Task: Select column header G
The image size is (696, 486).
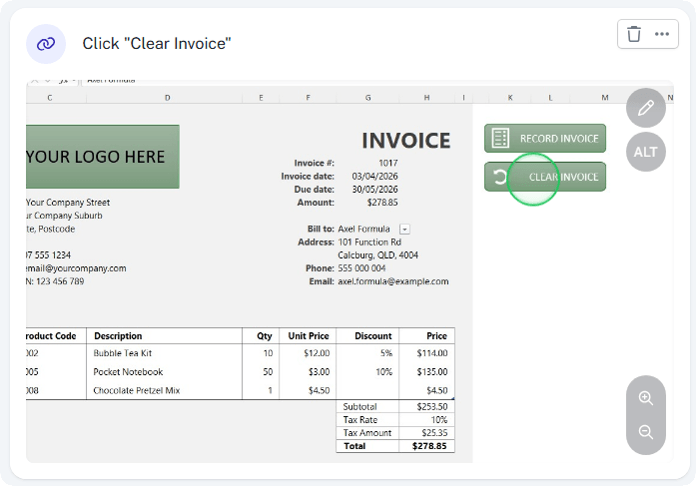Action: coord(368,98)
